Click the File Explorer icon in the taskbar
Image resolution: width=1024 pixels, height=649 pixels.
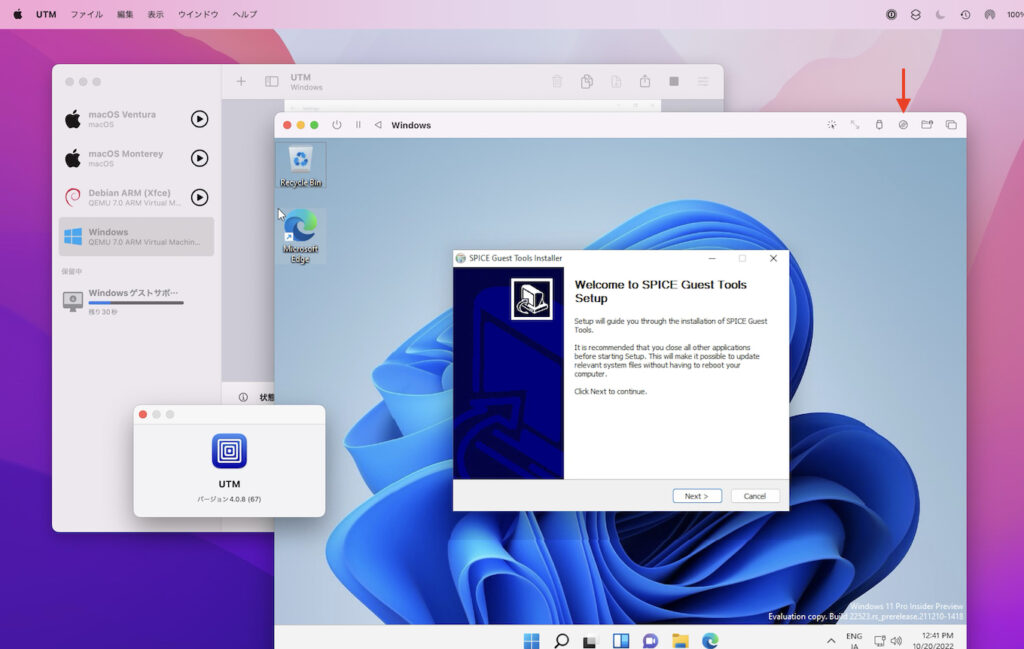coord(681,640)
